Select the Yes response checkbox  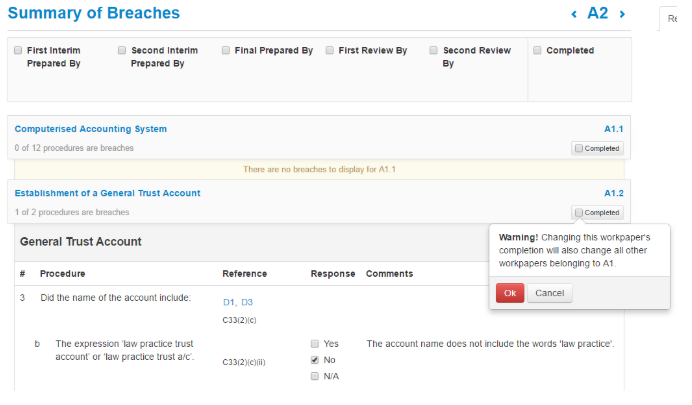tap(315, 344)
